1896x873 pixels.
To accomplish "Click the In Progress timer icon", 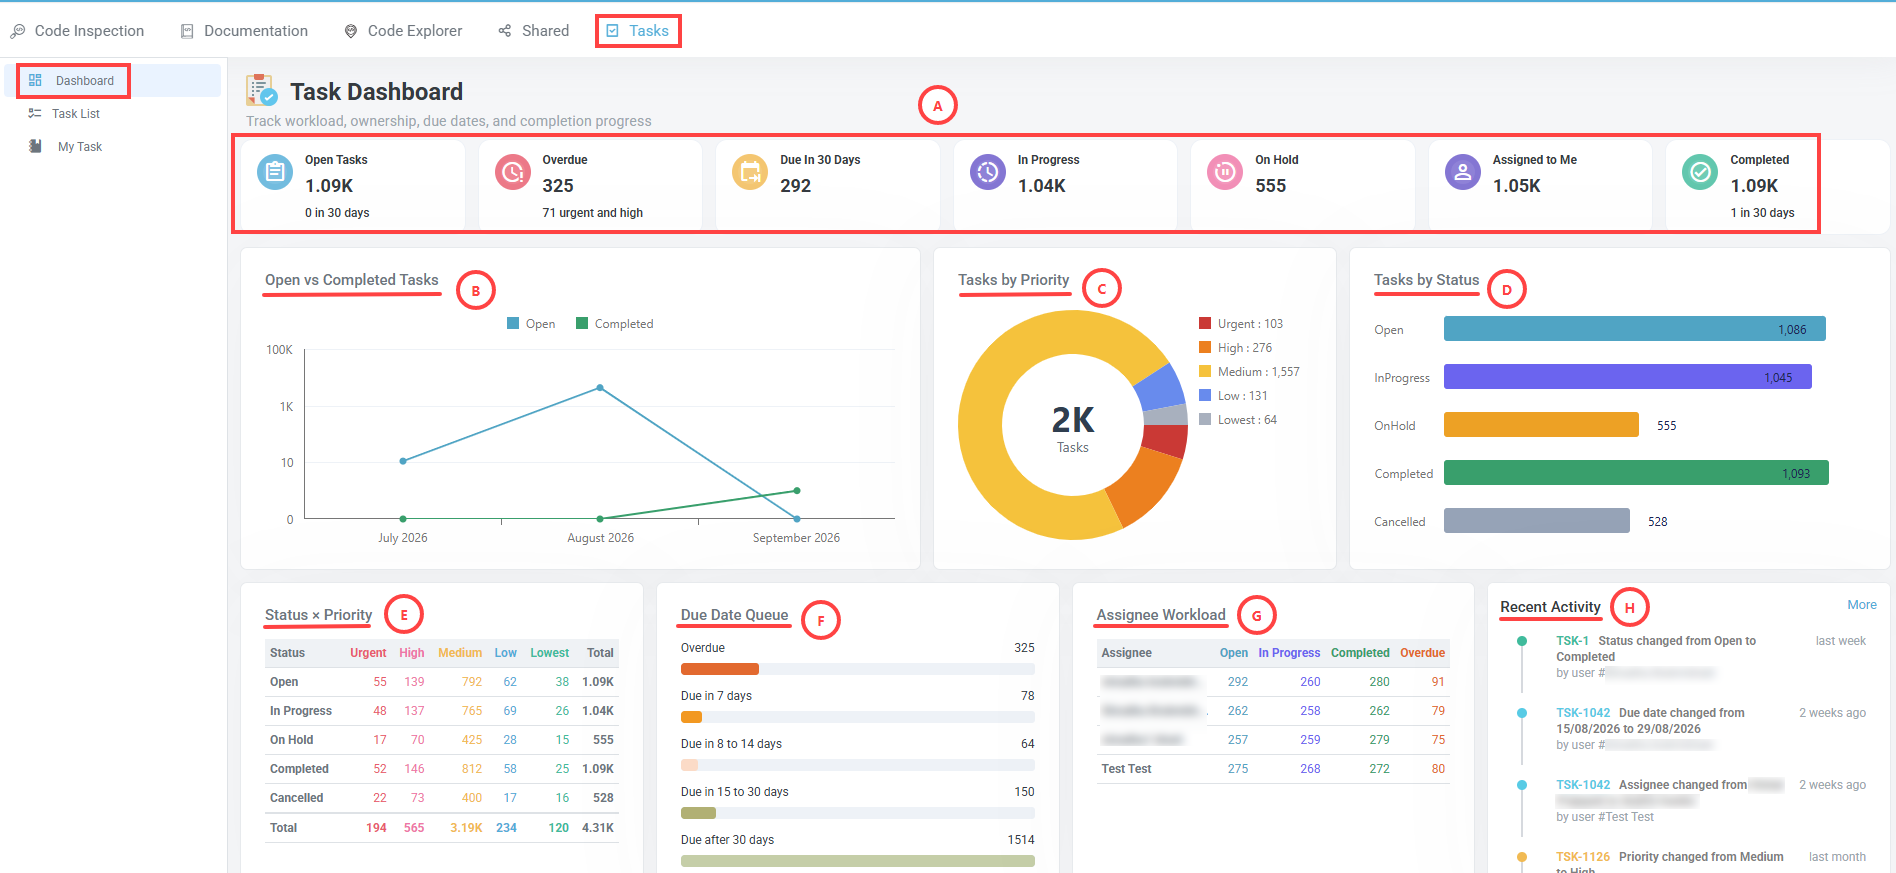I will pyautogui.click(x=988, y=172).
